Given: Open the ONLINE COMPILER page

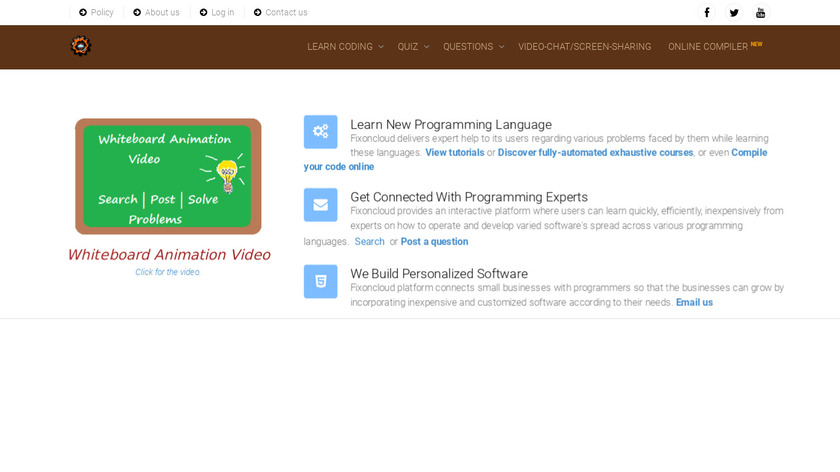Looking at the screenshot, I should (708, 47).
